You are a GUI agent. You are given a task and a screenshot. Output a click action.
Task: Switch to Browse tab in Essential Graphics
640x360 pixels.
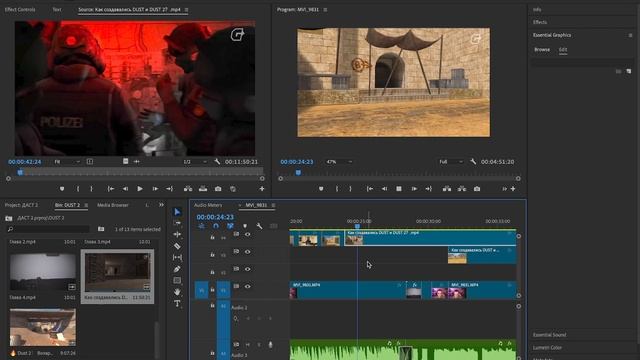click(x=542, y=49)
